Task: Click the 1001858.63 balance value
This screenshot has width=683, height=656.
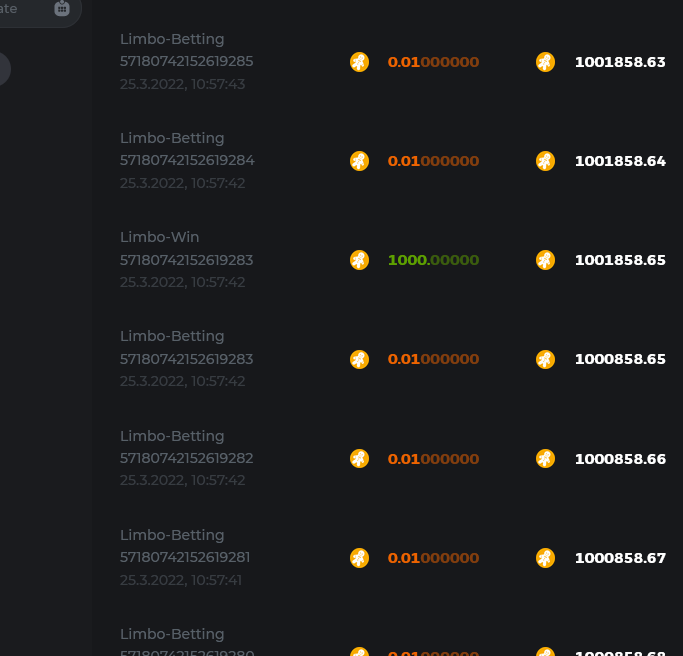Action: 620,62
